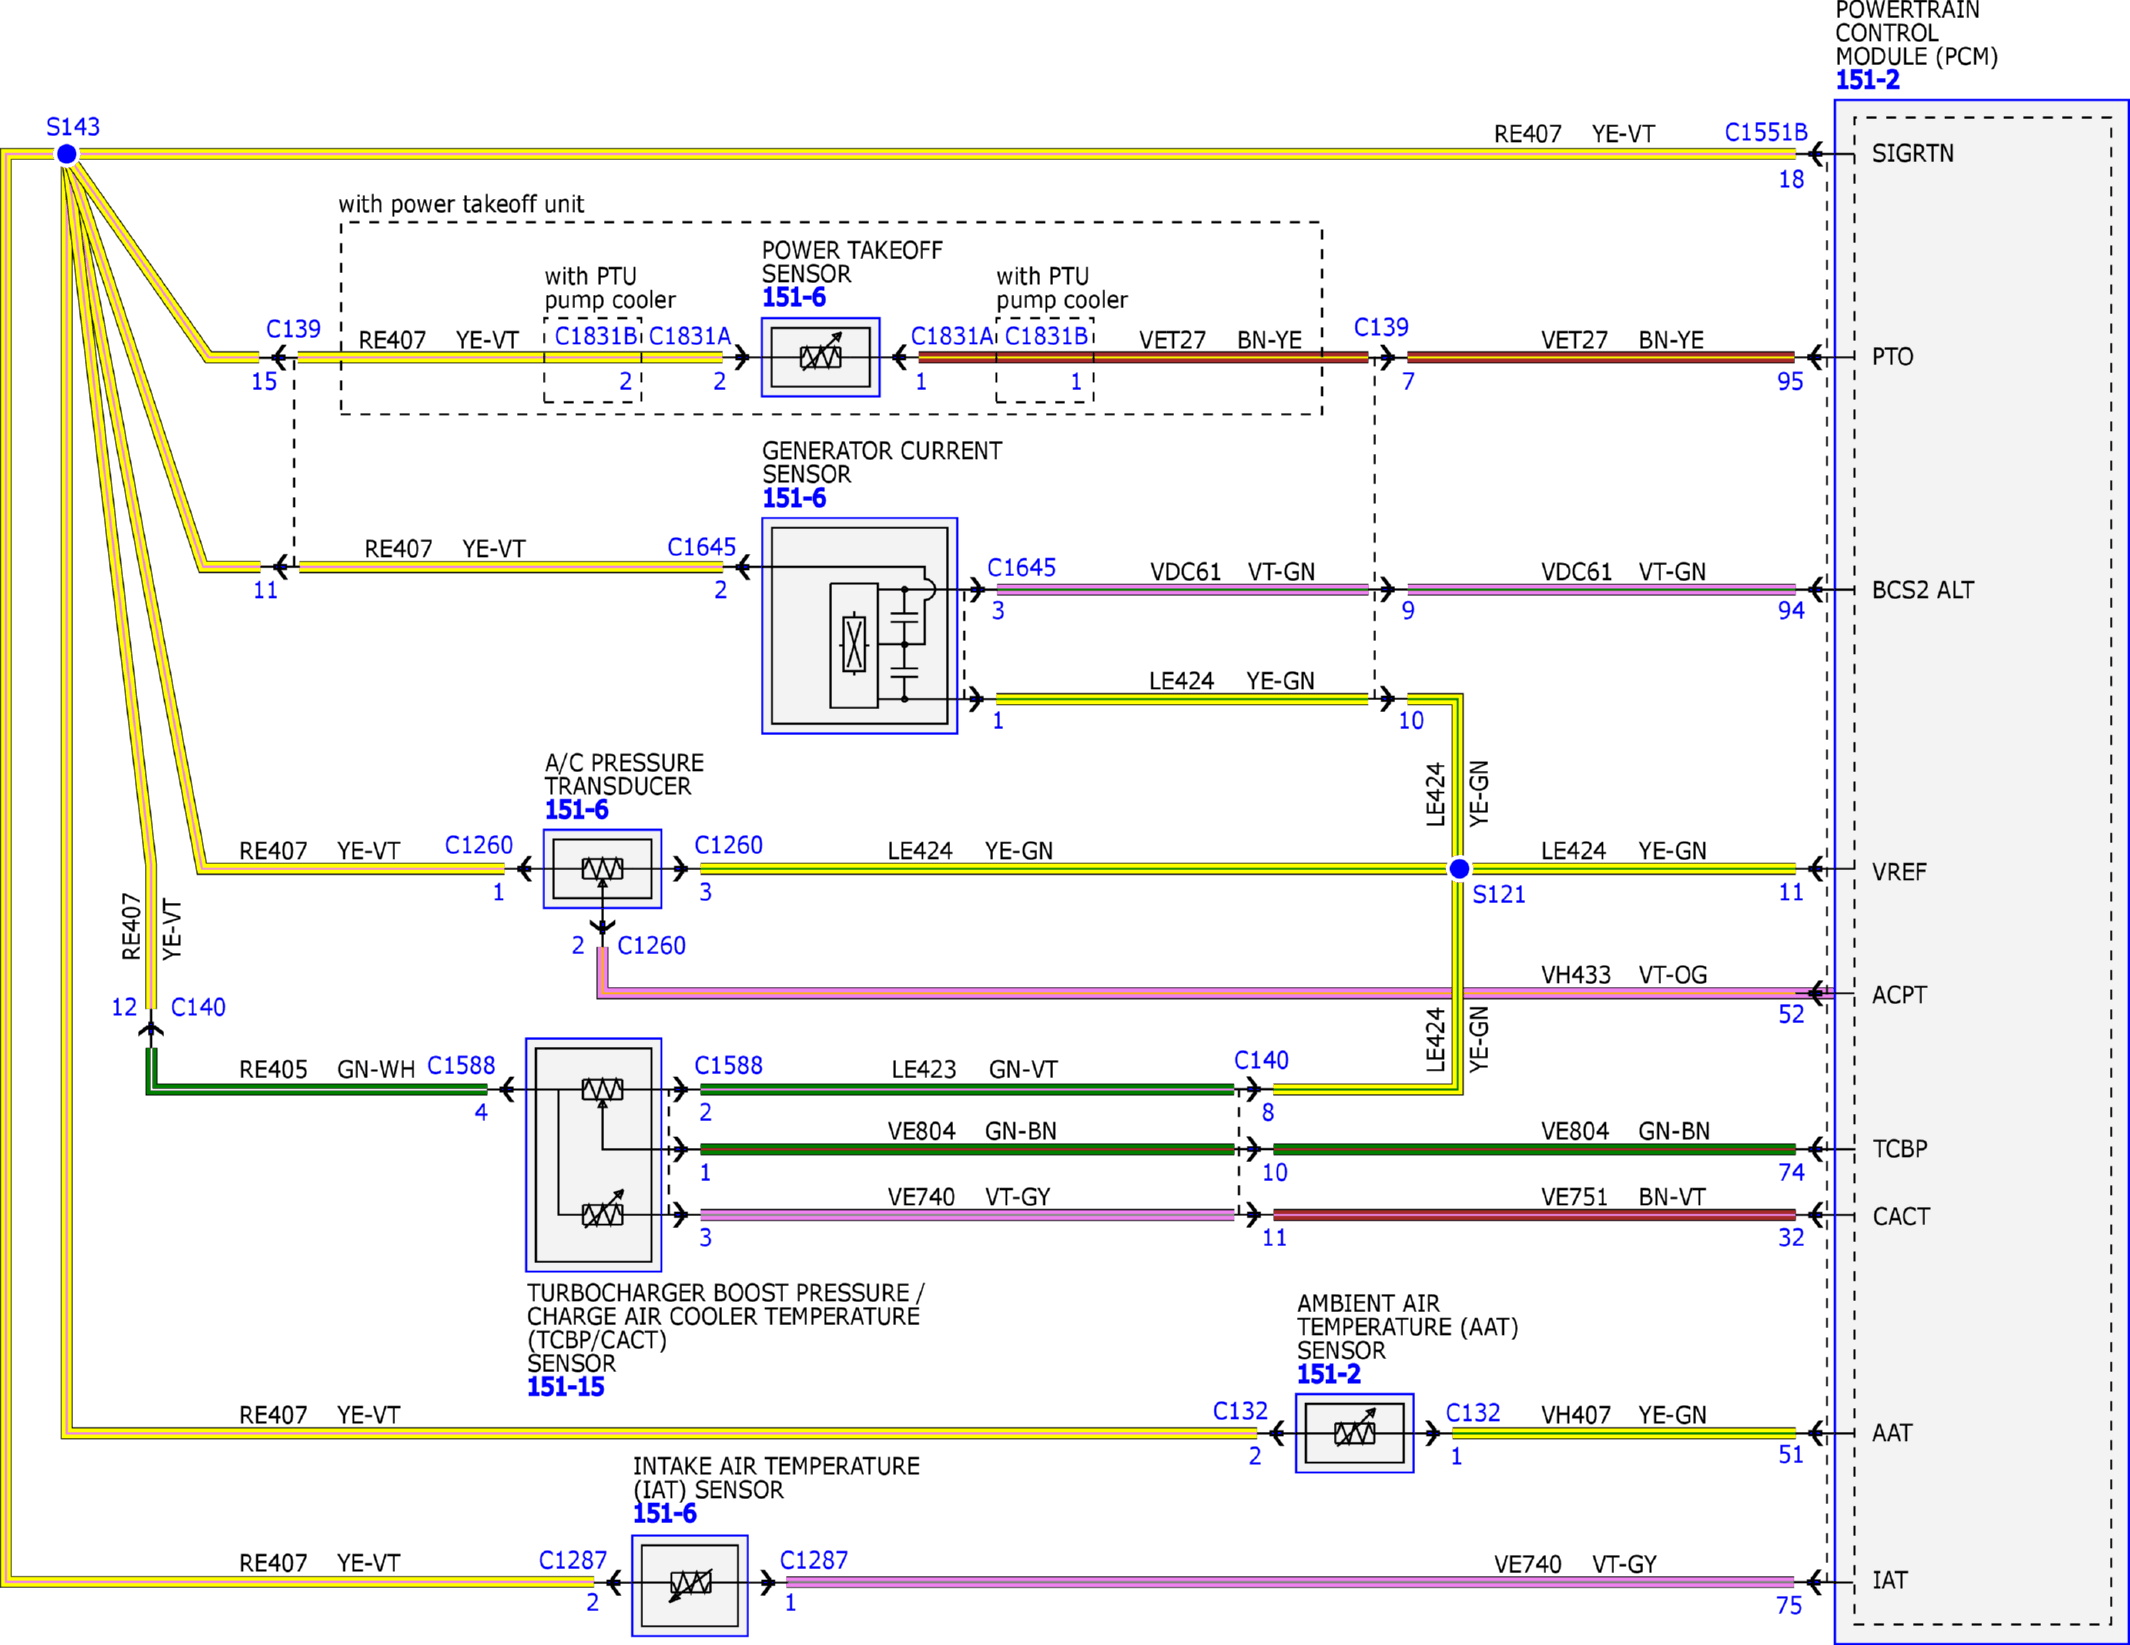Select the Generator Current Sensor symbol

click(859, 625)
